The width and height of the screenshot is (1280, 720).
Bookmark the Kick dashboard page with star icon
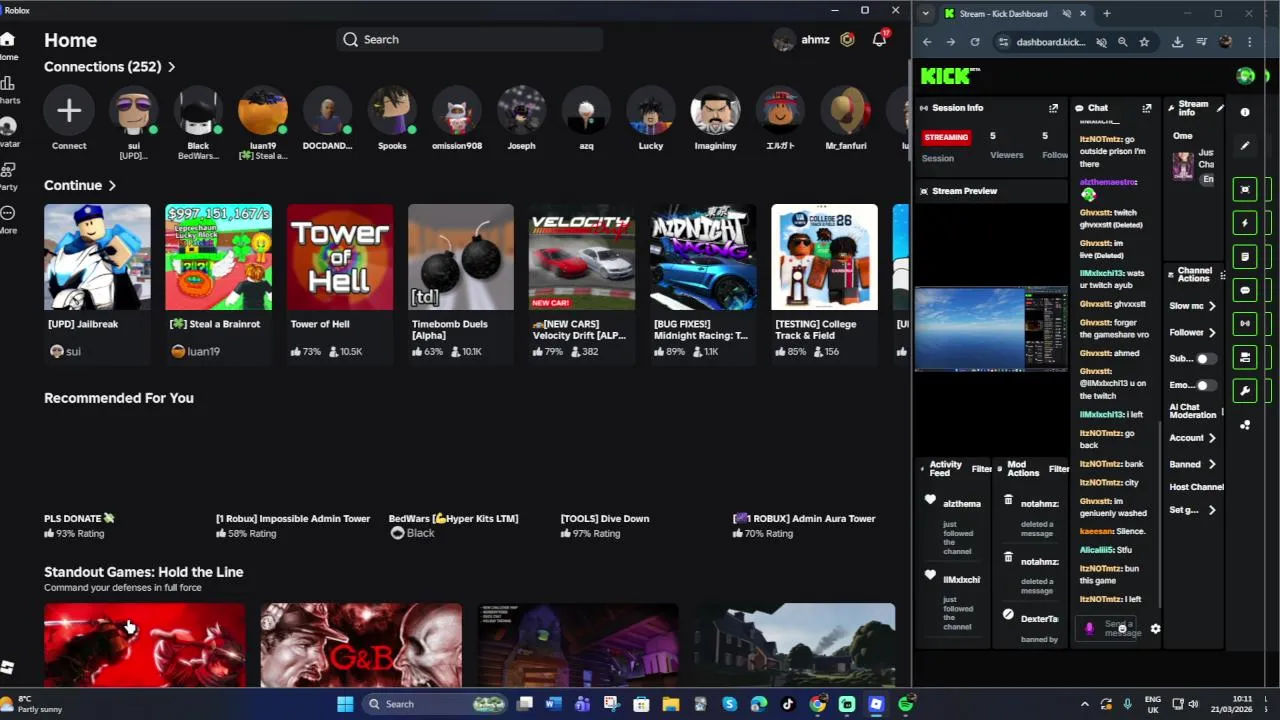coord(1144,42)
